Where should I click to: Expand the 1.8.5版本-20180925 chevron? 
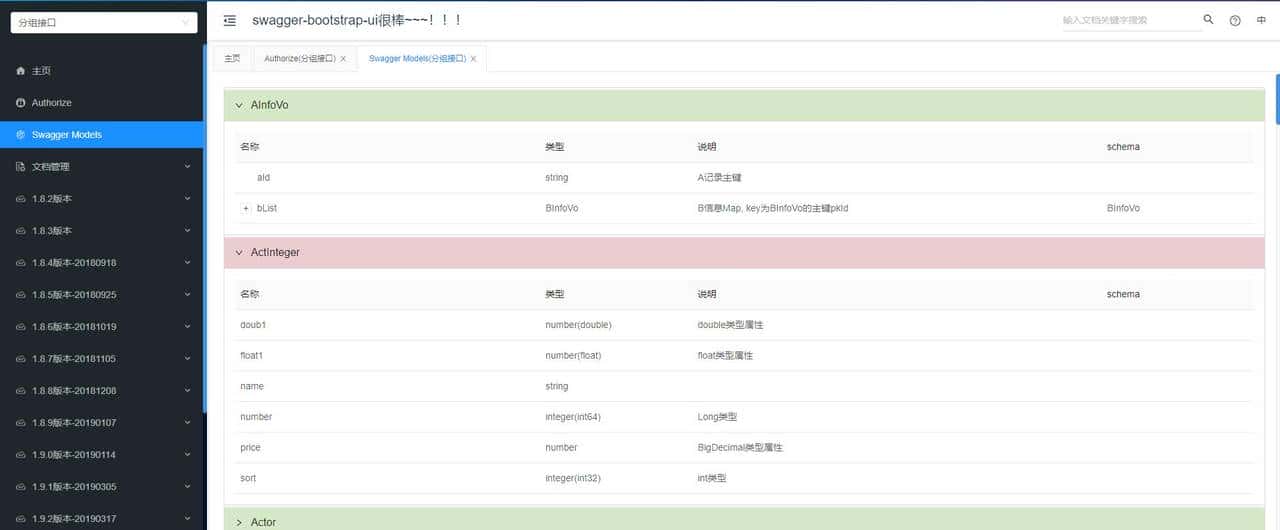click(x=187, y=295)
